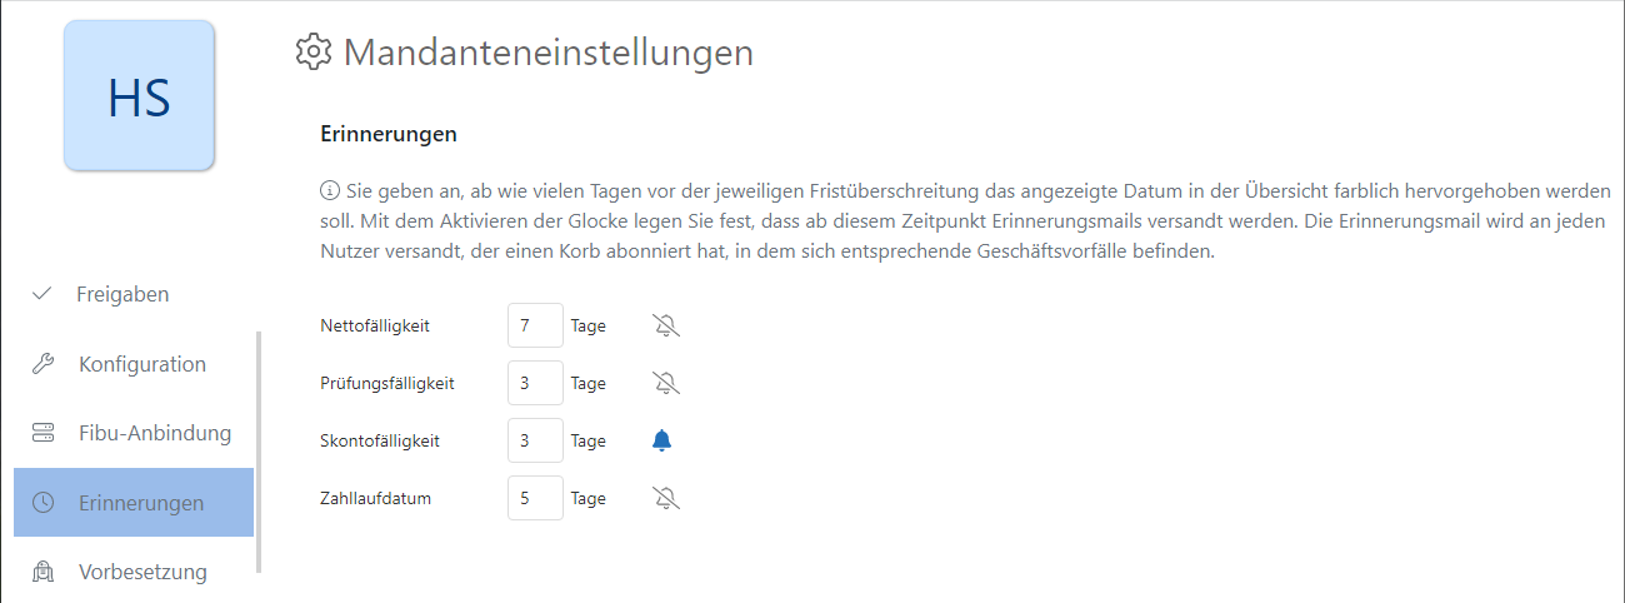Open the Freigaben section
This screenshot has width=1625, height=603.
(122, 294)
